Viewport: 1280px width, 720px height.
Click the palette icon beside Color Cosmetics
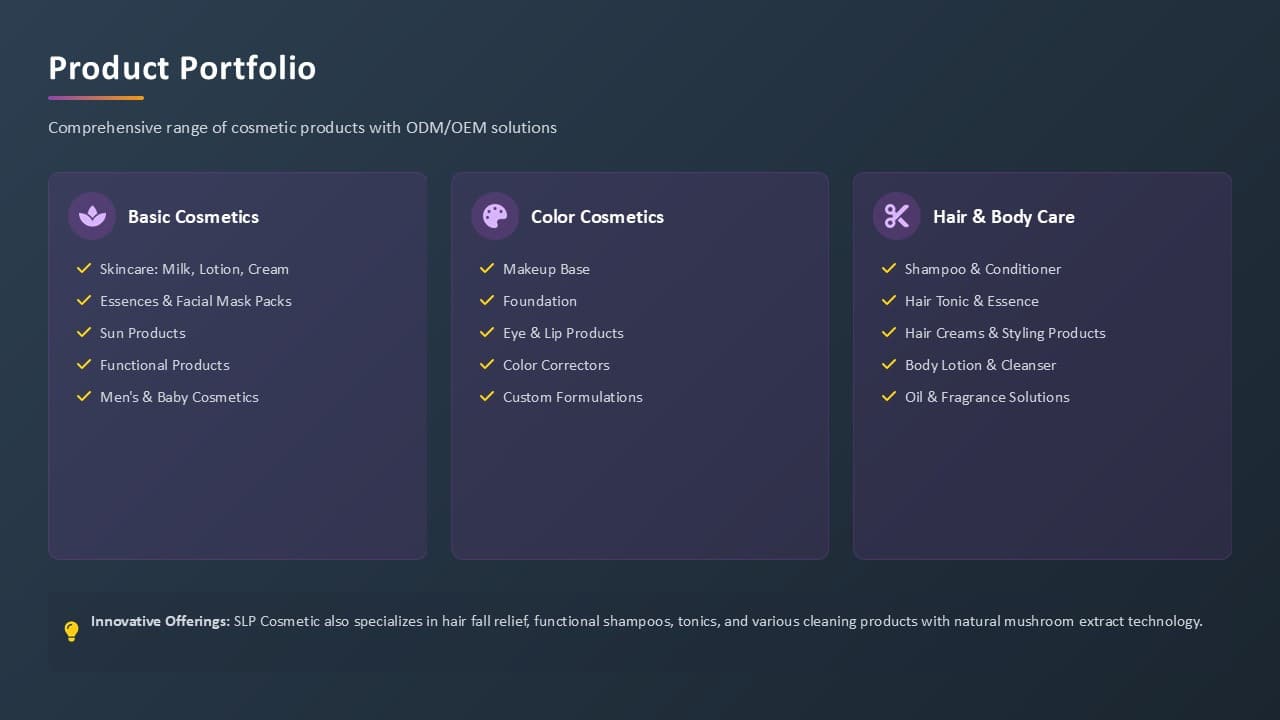point(495,216)
